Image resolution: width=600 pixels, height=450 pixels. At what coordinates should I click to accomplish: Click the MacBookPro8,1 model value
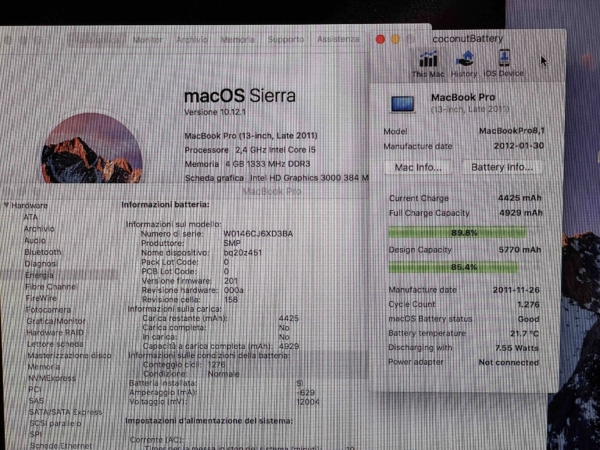point(512,131)
